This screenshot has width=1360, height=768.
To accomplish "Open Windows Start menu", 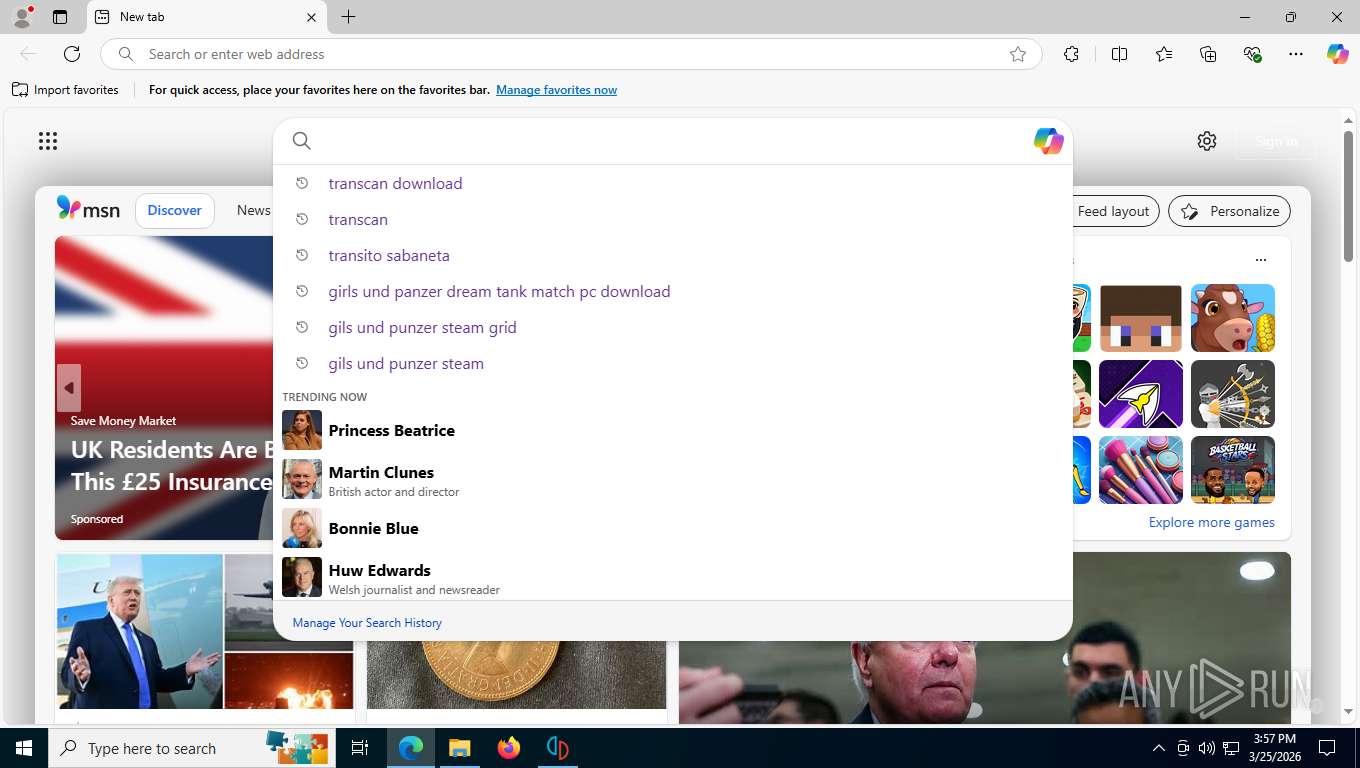I will [24, 748].
